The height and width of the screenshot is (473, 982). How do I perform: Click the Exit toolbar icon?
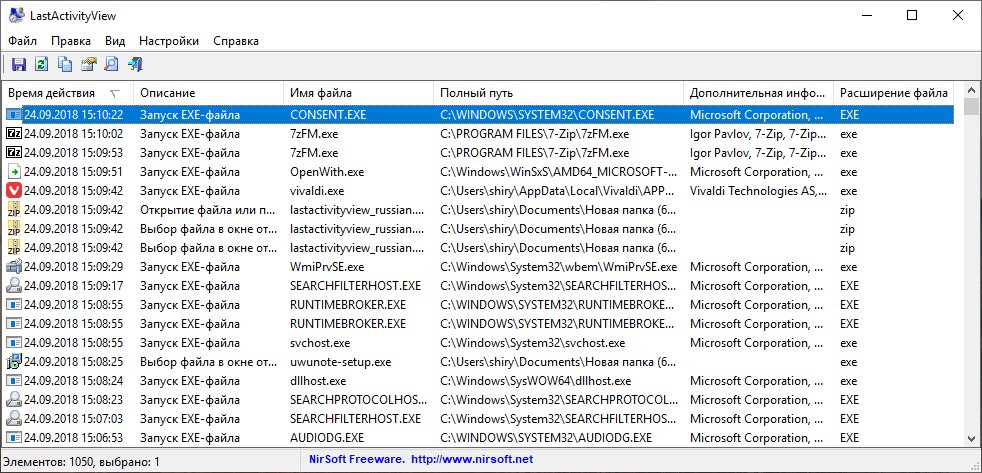(x=135, y=64)
